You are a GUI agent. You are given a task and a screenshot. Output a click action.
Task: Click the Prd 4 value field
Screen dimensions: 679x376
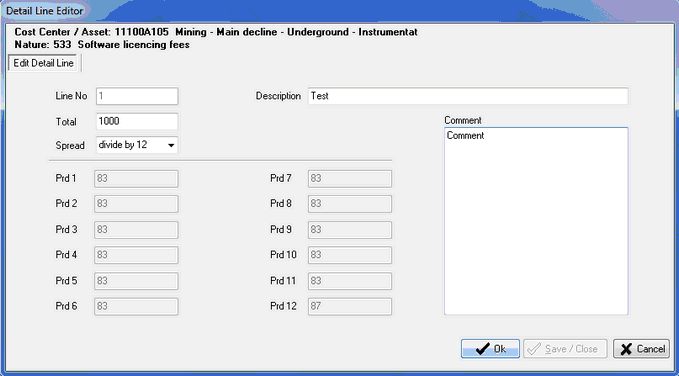point(136,255)
